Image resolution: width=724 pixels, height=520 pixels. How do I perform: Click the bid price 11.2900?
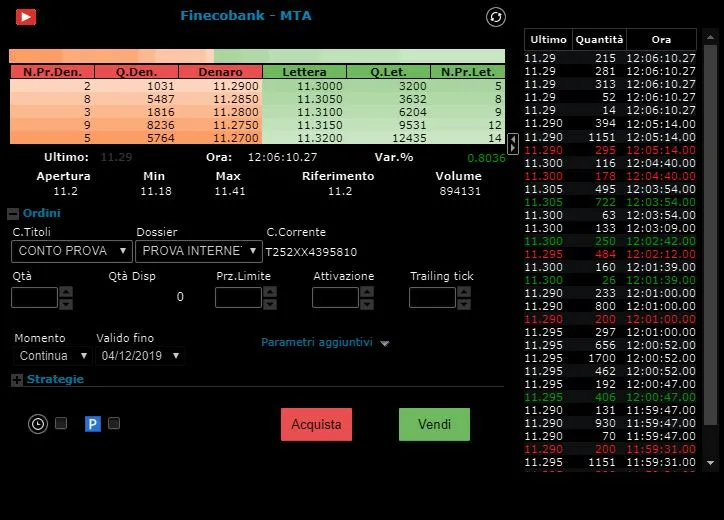click(x=236, y=86)
